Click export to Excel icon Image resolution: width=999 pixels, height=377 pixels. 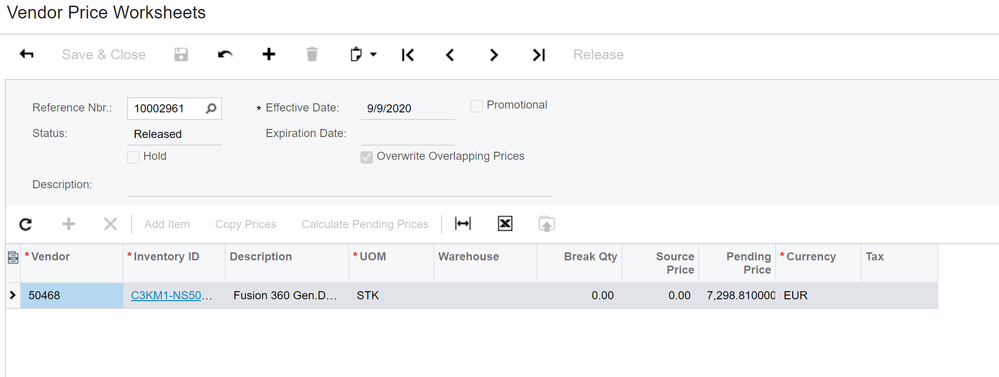[505, 224]
